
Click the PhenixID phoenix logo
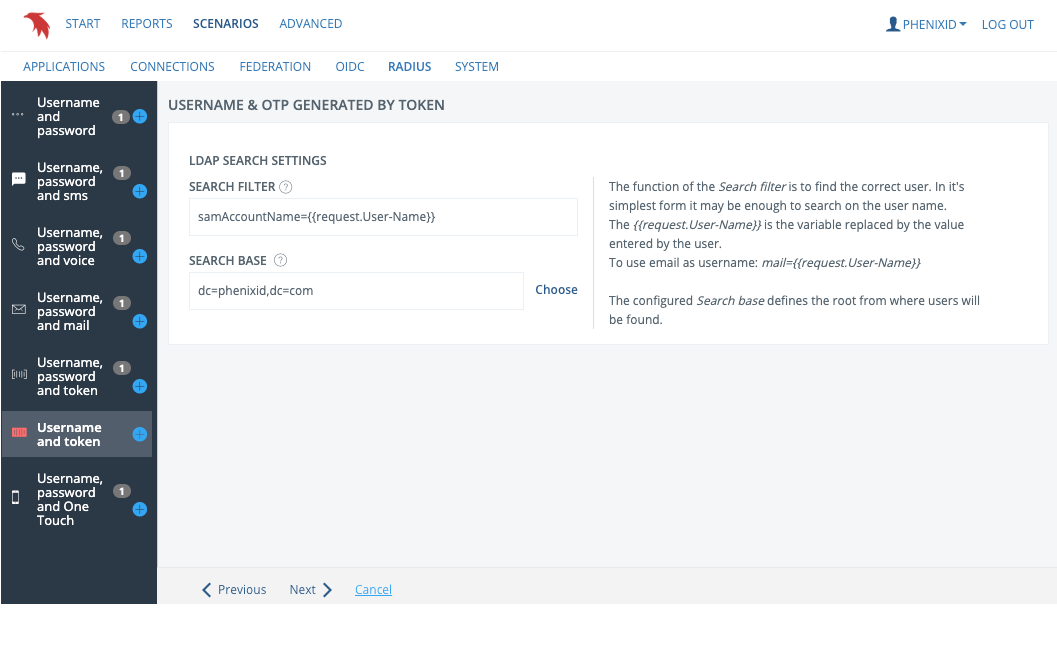pyautogui.click(x=37, y=24)
